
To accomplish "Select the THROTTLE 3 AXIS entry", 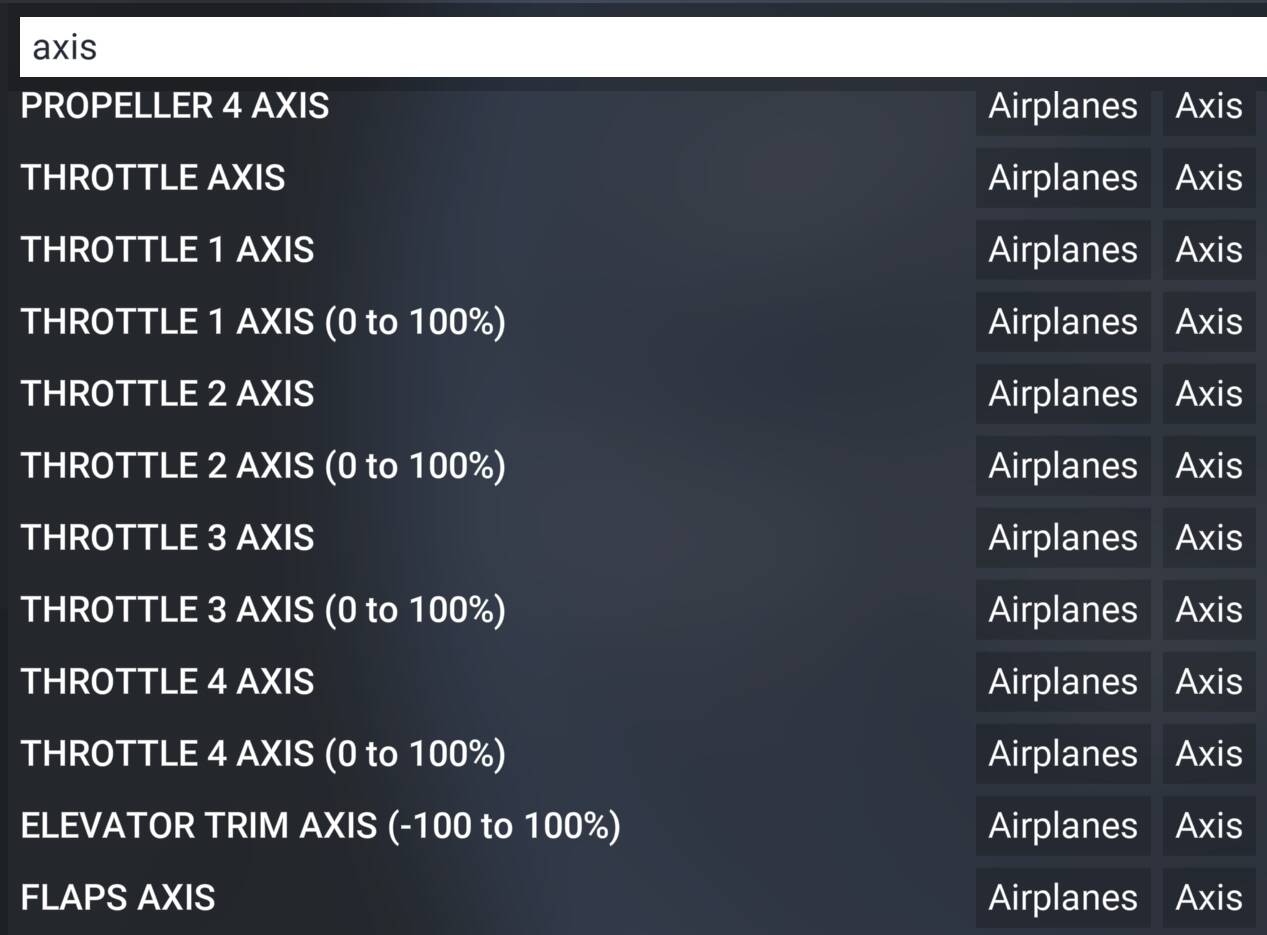I will (168, 538).
